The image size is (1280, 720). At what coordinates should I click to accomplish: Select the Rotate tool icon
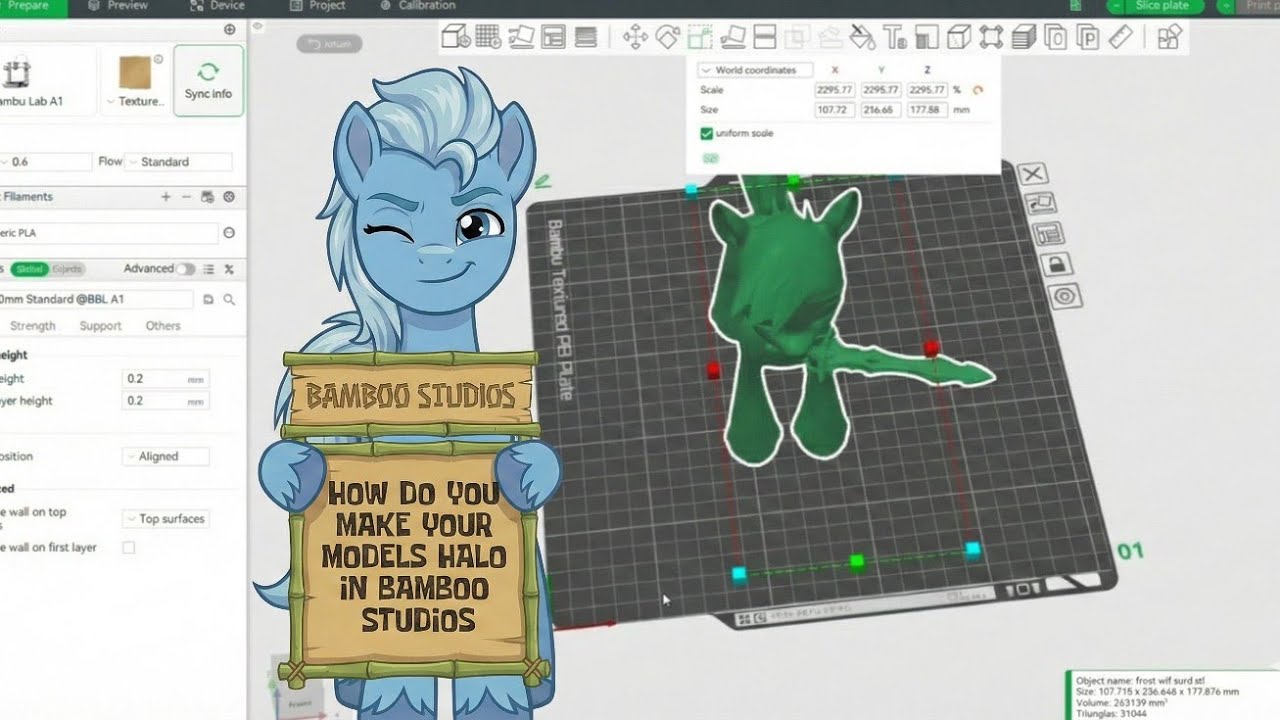(x=667, y=38)
